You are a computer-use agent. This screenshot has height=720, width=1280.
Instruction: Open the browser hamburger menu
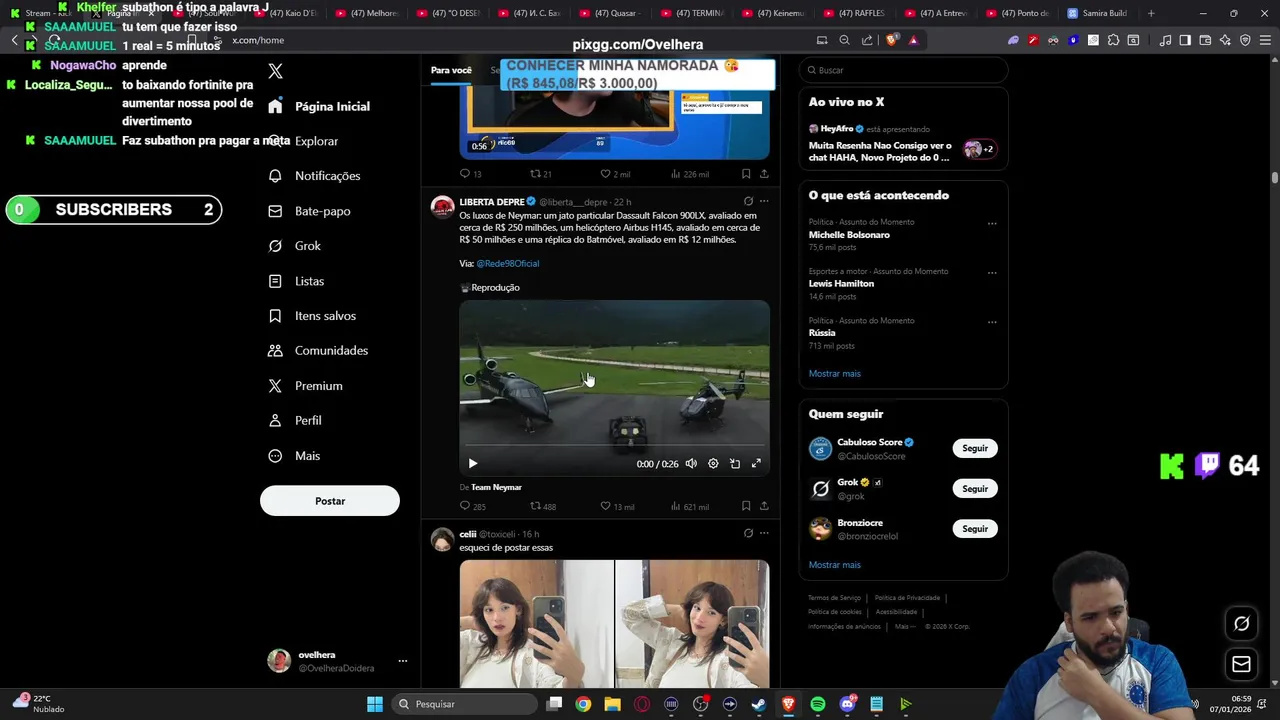(1265, 40)
